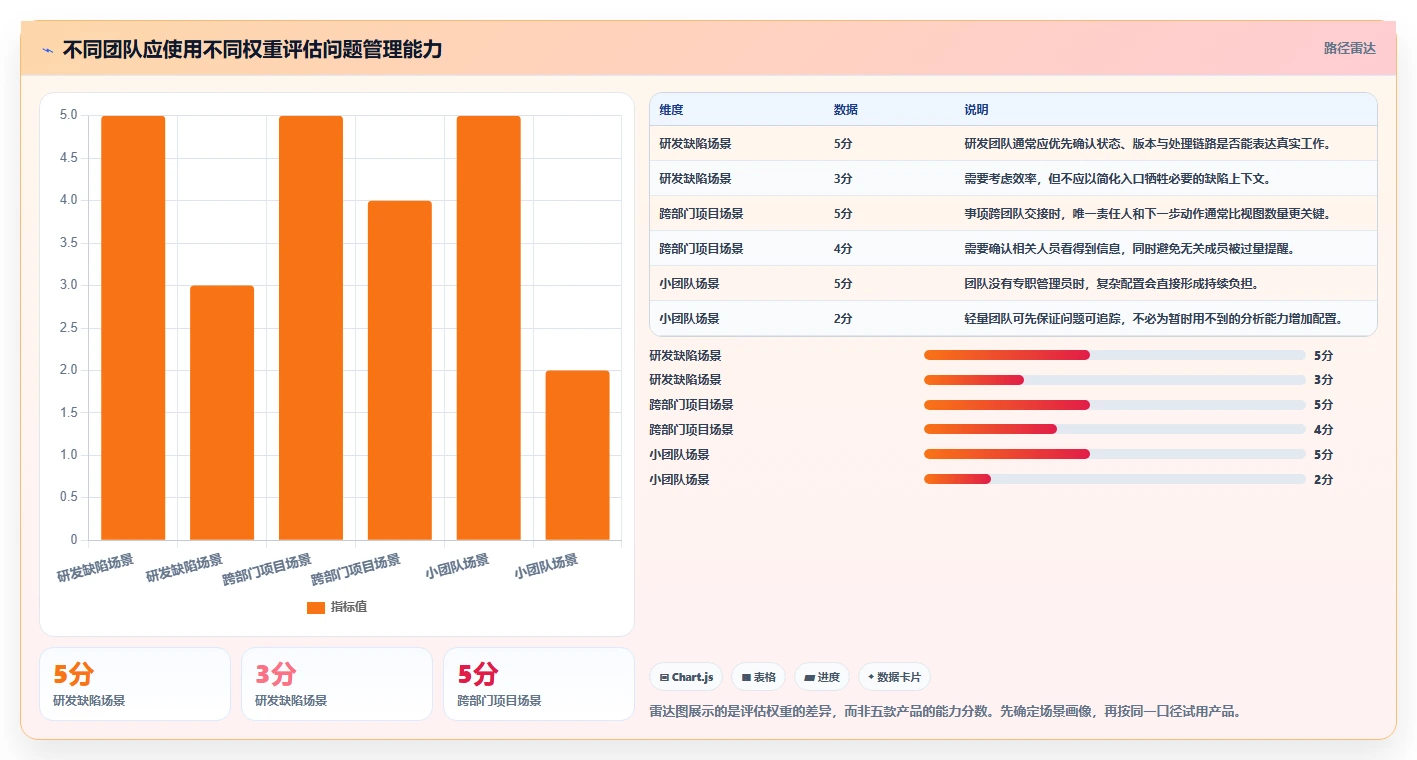Viewport: 1417px width, 760px height.
Task: Click the 4.5 y-axis tick label
Action: click(68, 158)
